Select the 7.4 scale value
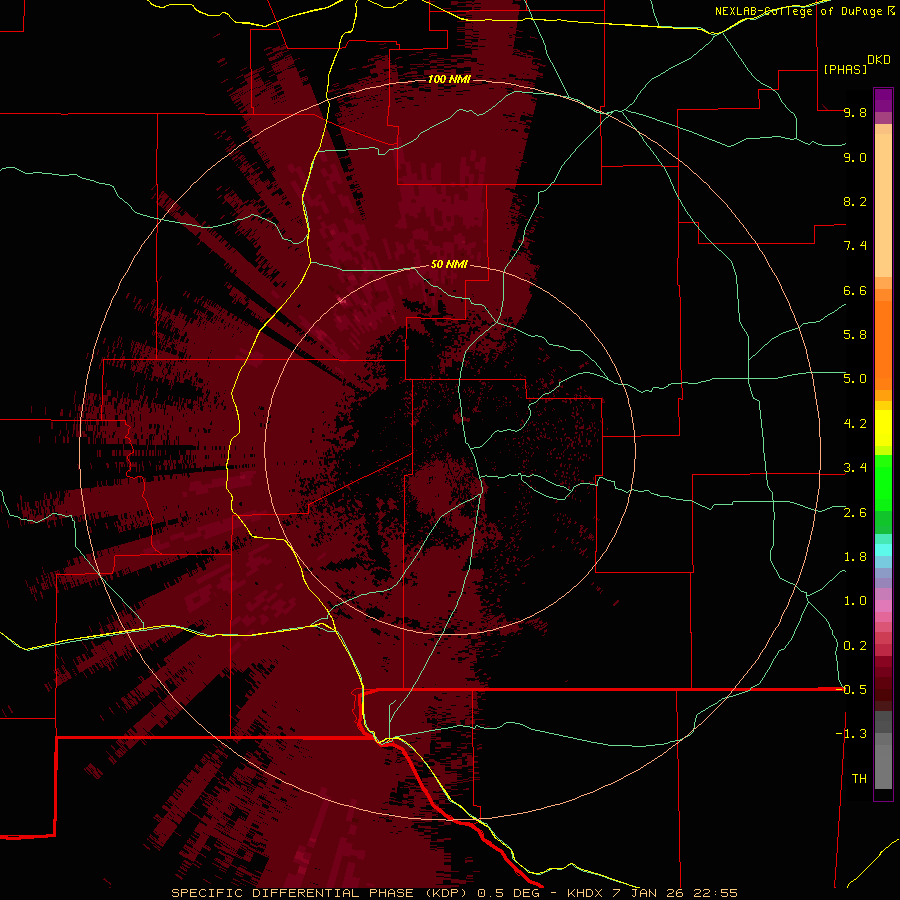Image resolution: width=900 pixels, height=900 pixels. coord(855,246)
